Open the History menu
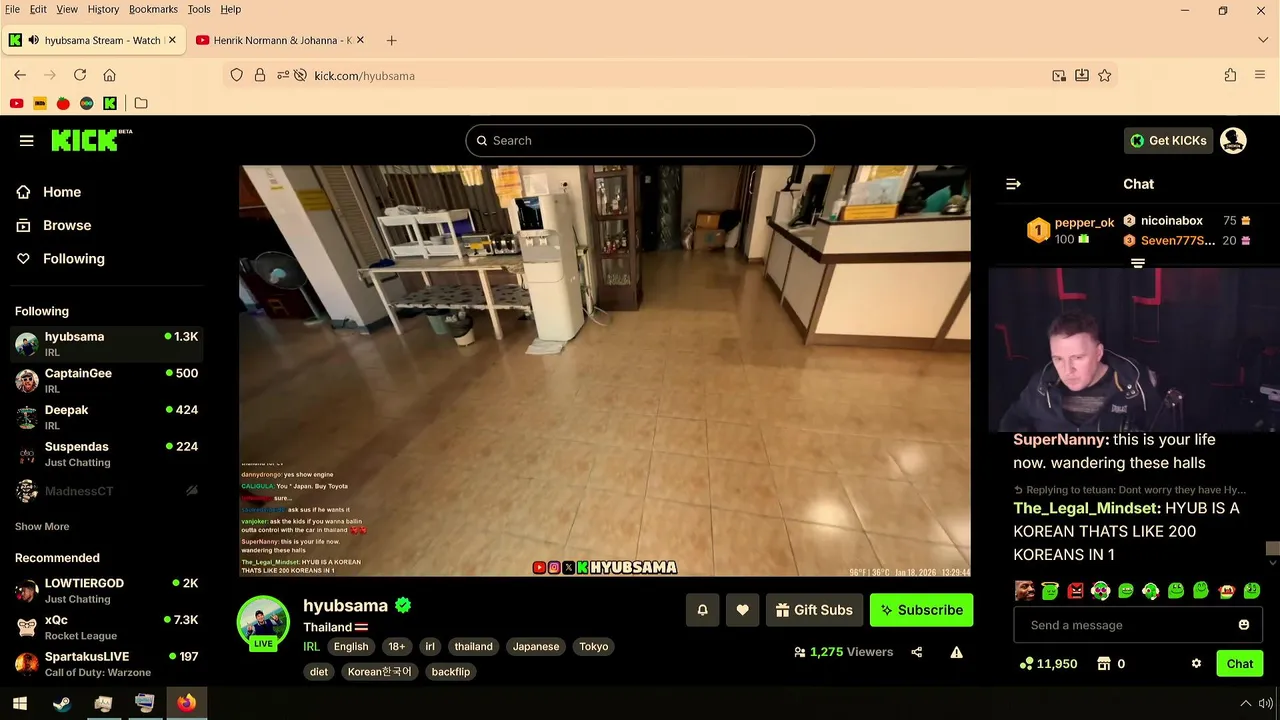Viewport: 1280px width, 720px height. [103, 9]
